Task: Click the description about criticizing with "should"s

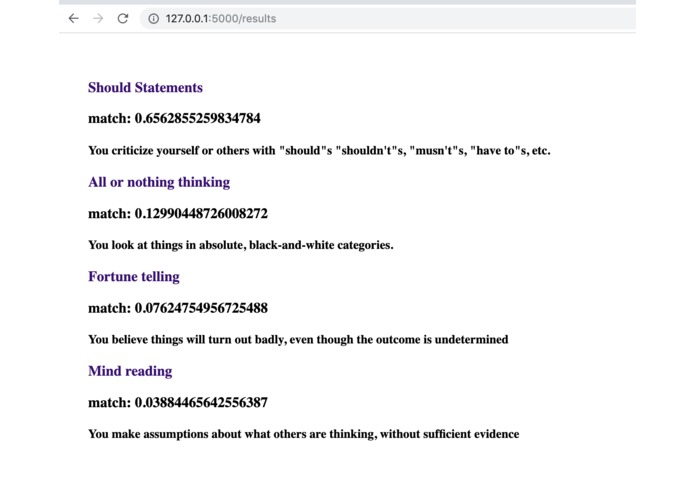Action: click(x=319, y=151)
